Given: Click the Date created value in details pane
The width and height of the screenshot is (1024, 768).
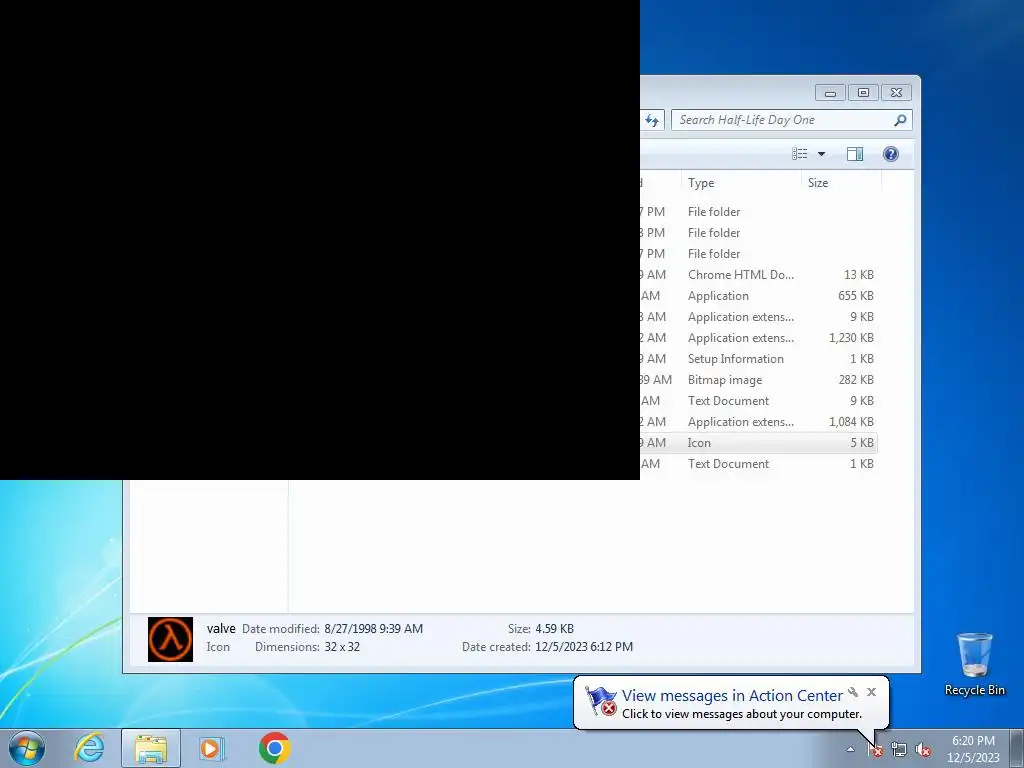Looking at the screenshot, I should (584, 647).
